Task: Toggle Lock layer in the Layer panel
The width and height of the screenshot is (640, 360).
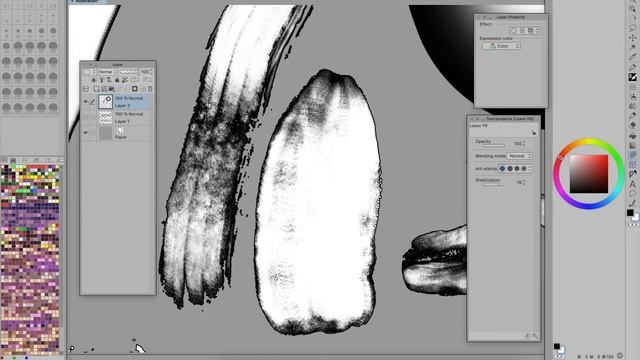Action: click(117, 80)
